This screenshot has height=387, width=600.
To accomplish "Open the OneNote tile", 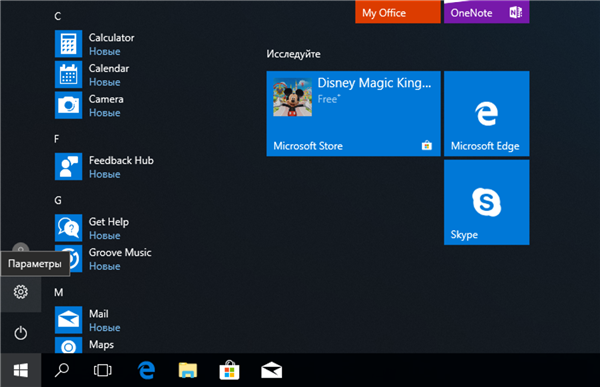I will tap(487, 12).
